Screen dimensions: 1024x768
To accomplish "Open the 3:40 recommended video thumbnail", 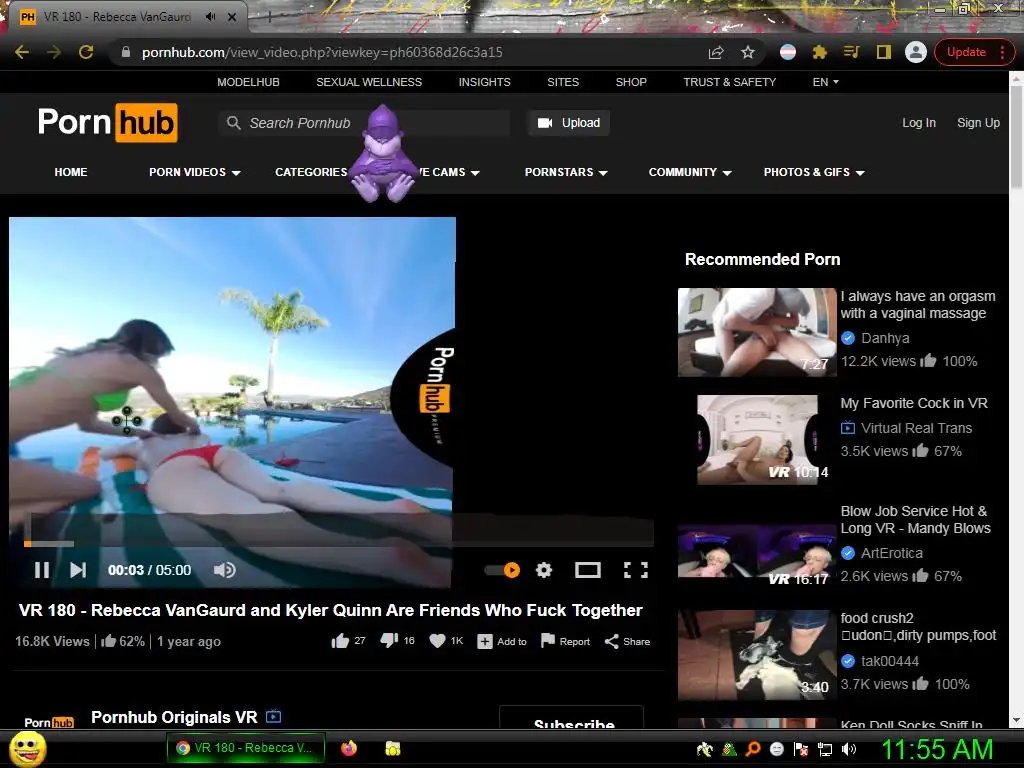I will [x=757, y=655].
